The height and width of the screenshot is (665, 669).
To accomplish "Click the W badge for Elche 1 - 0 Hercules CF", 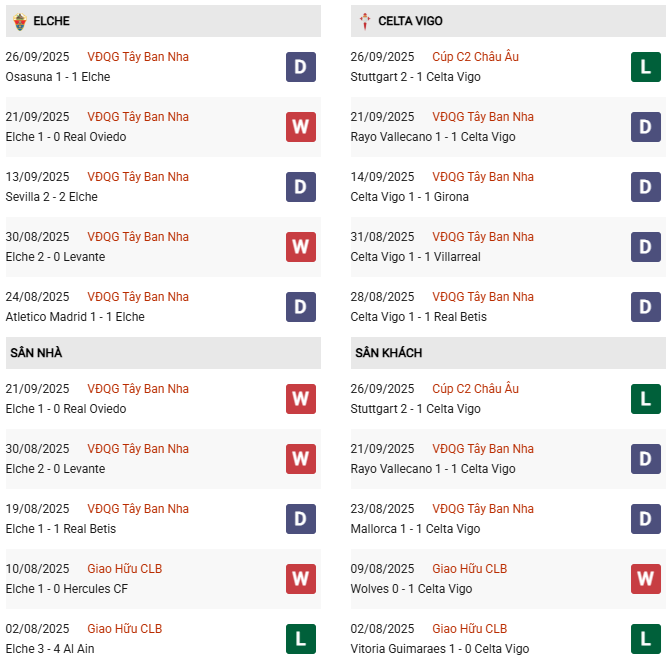I will [300, 579].
